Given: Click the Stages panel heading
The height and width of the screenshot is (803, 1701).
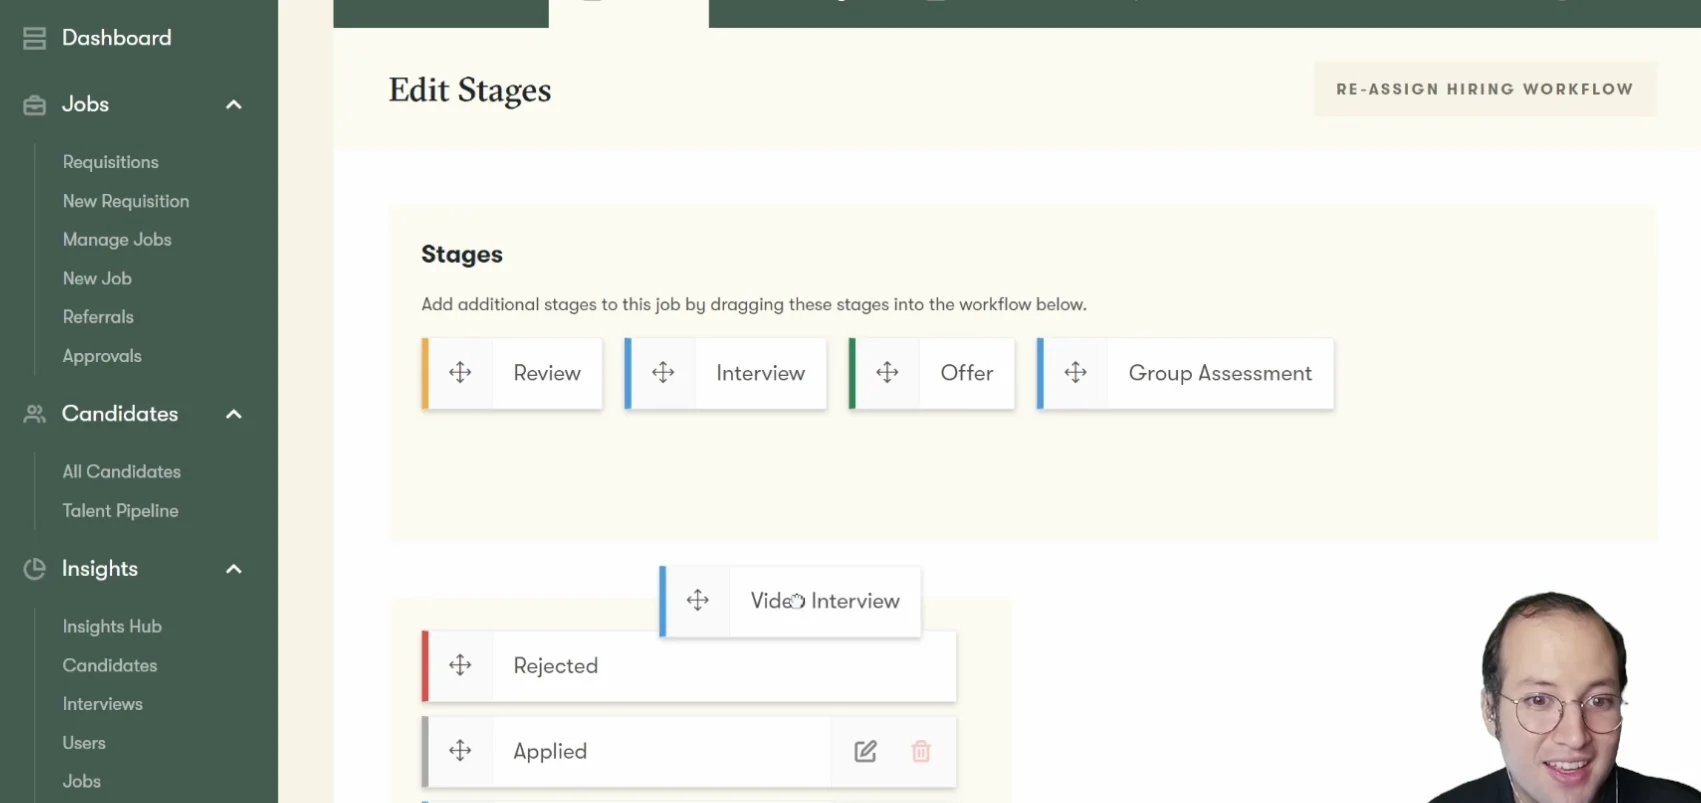Looking at the screenshot, I should pos(462,254).
